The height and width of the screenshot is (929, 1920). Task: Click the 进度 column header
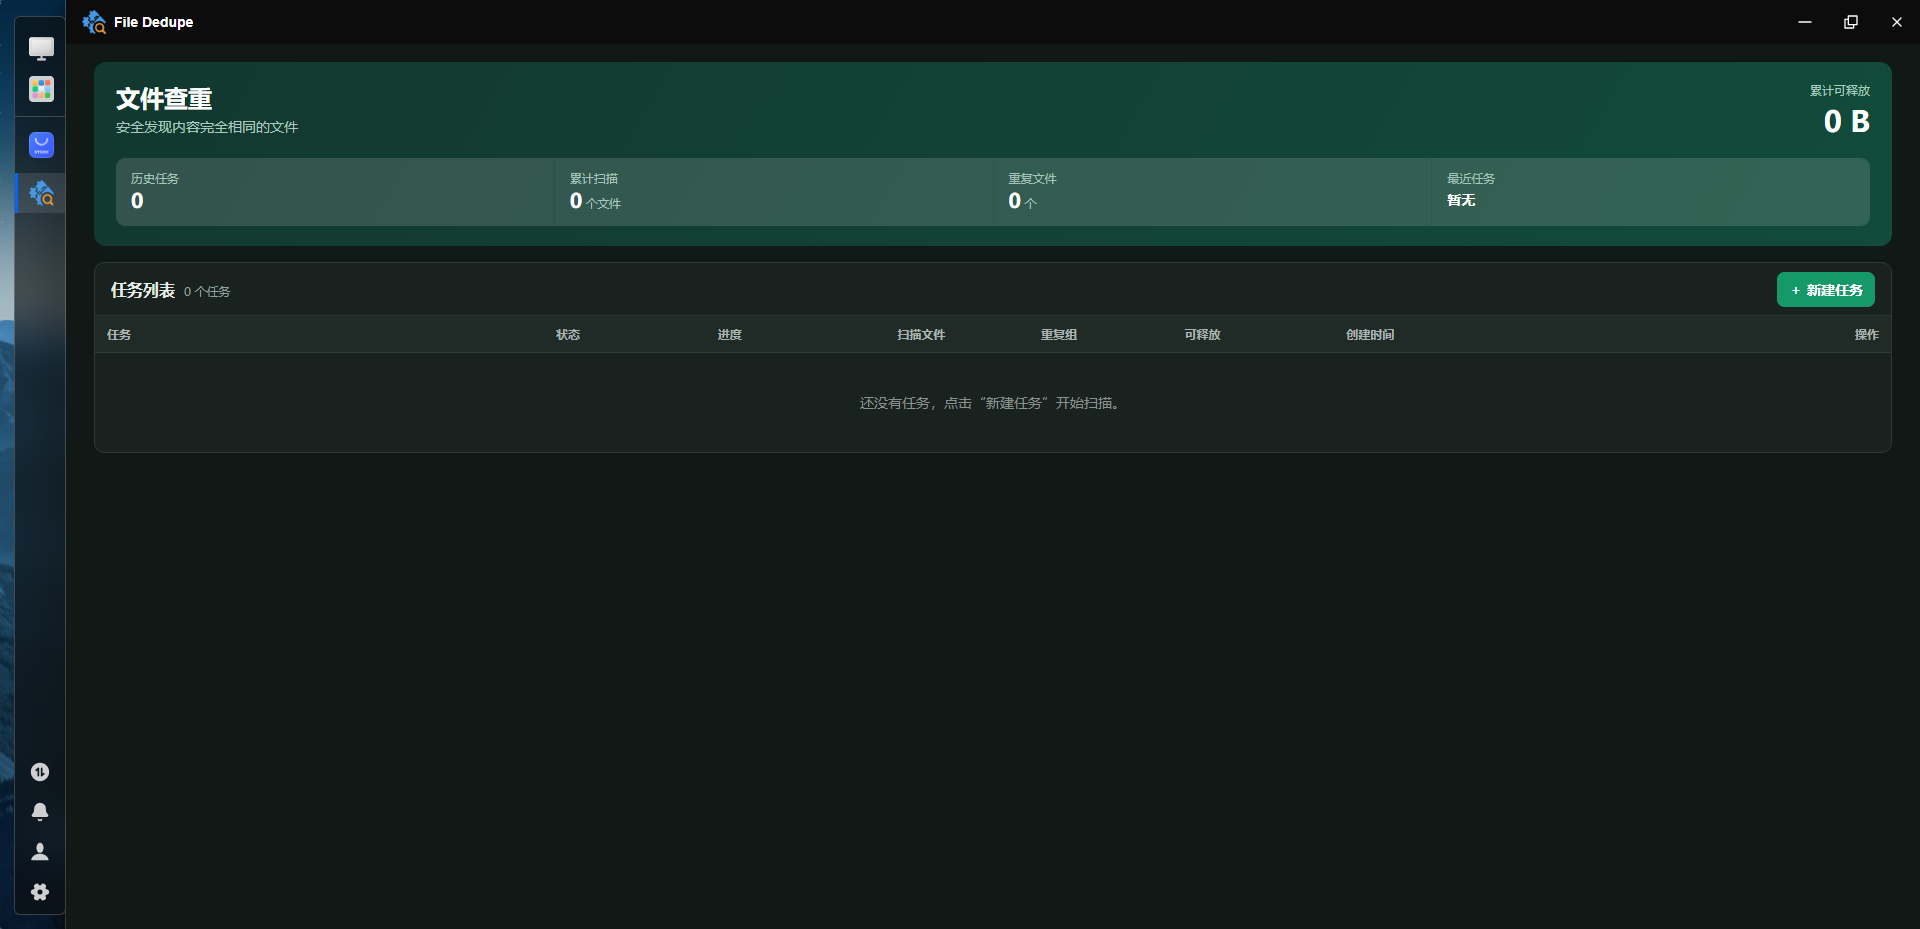(730, 335)
